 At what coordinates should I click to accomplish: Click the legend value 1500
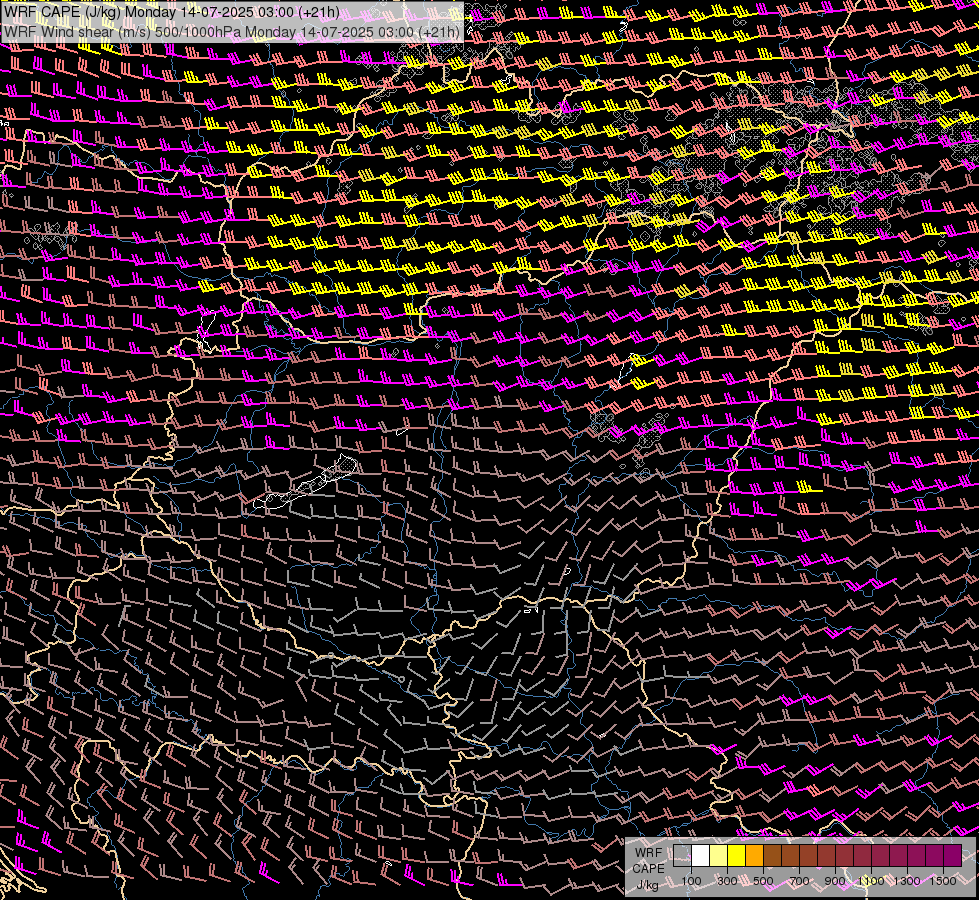(943, 881)
